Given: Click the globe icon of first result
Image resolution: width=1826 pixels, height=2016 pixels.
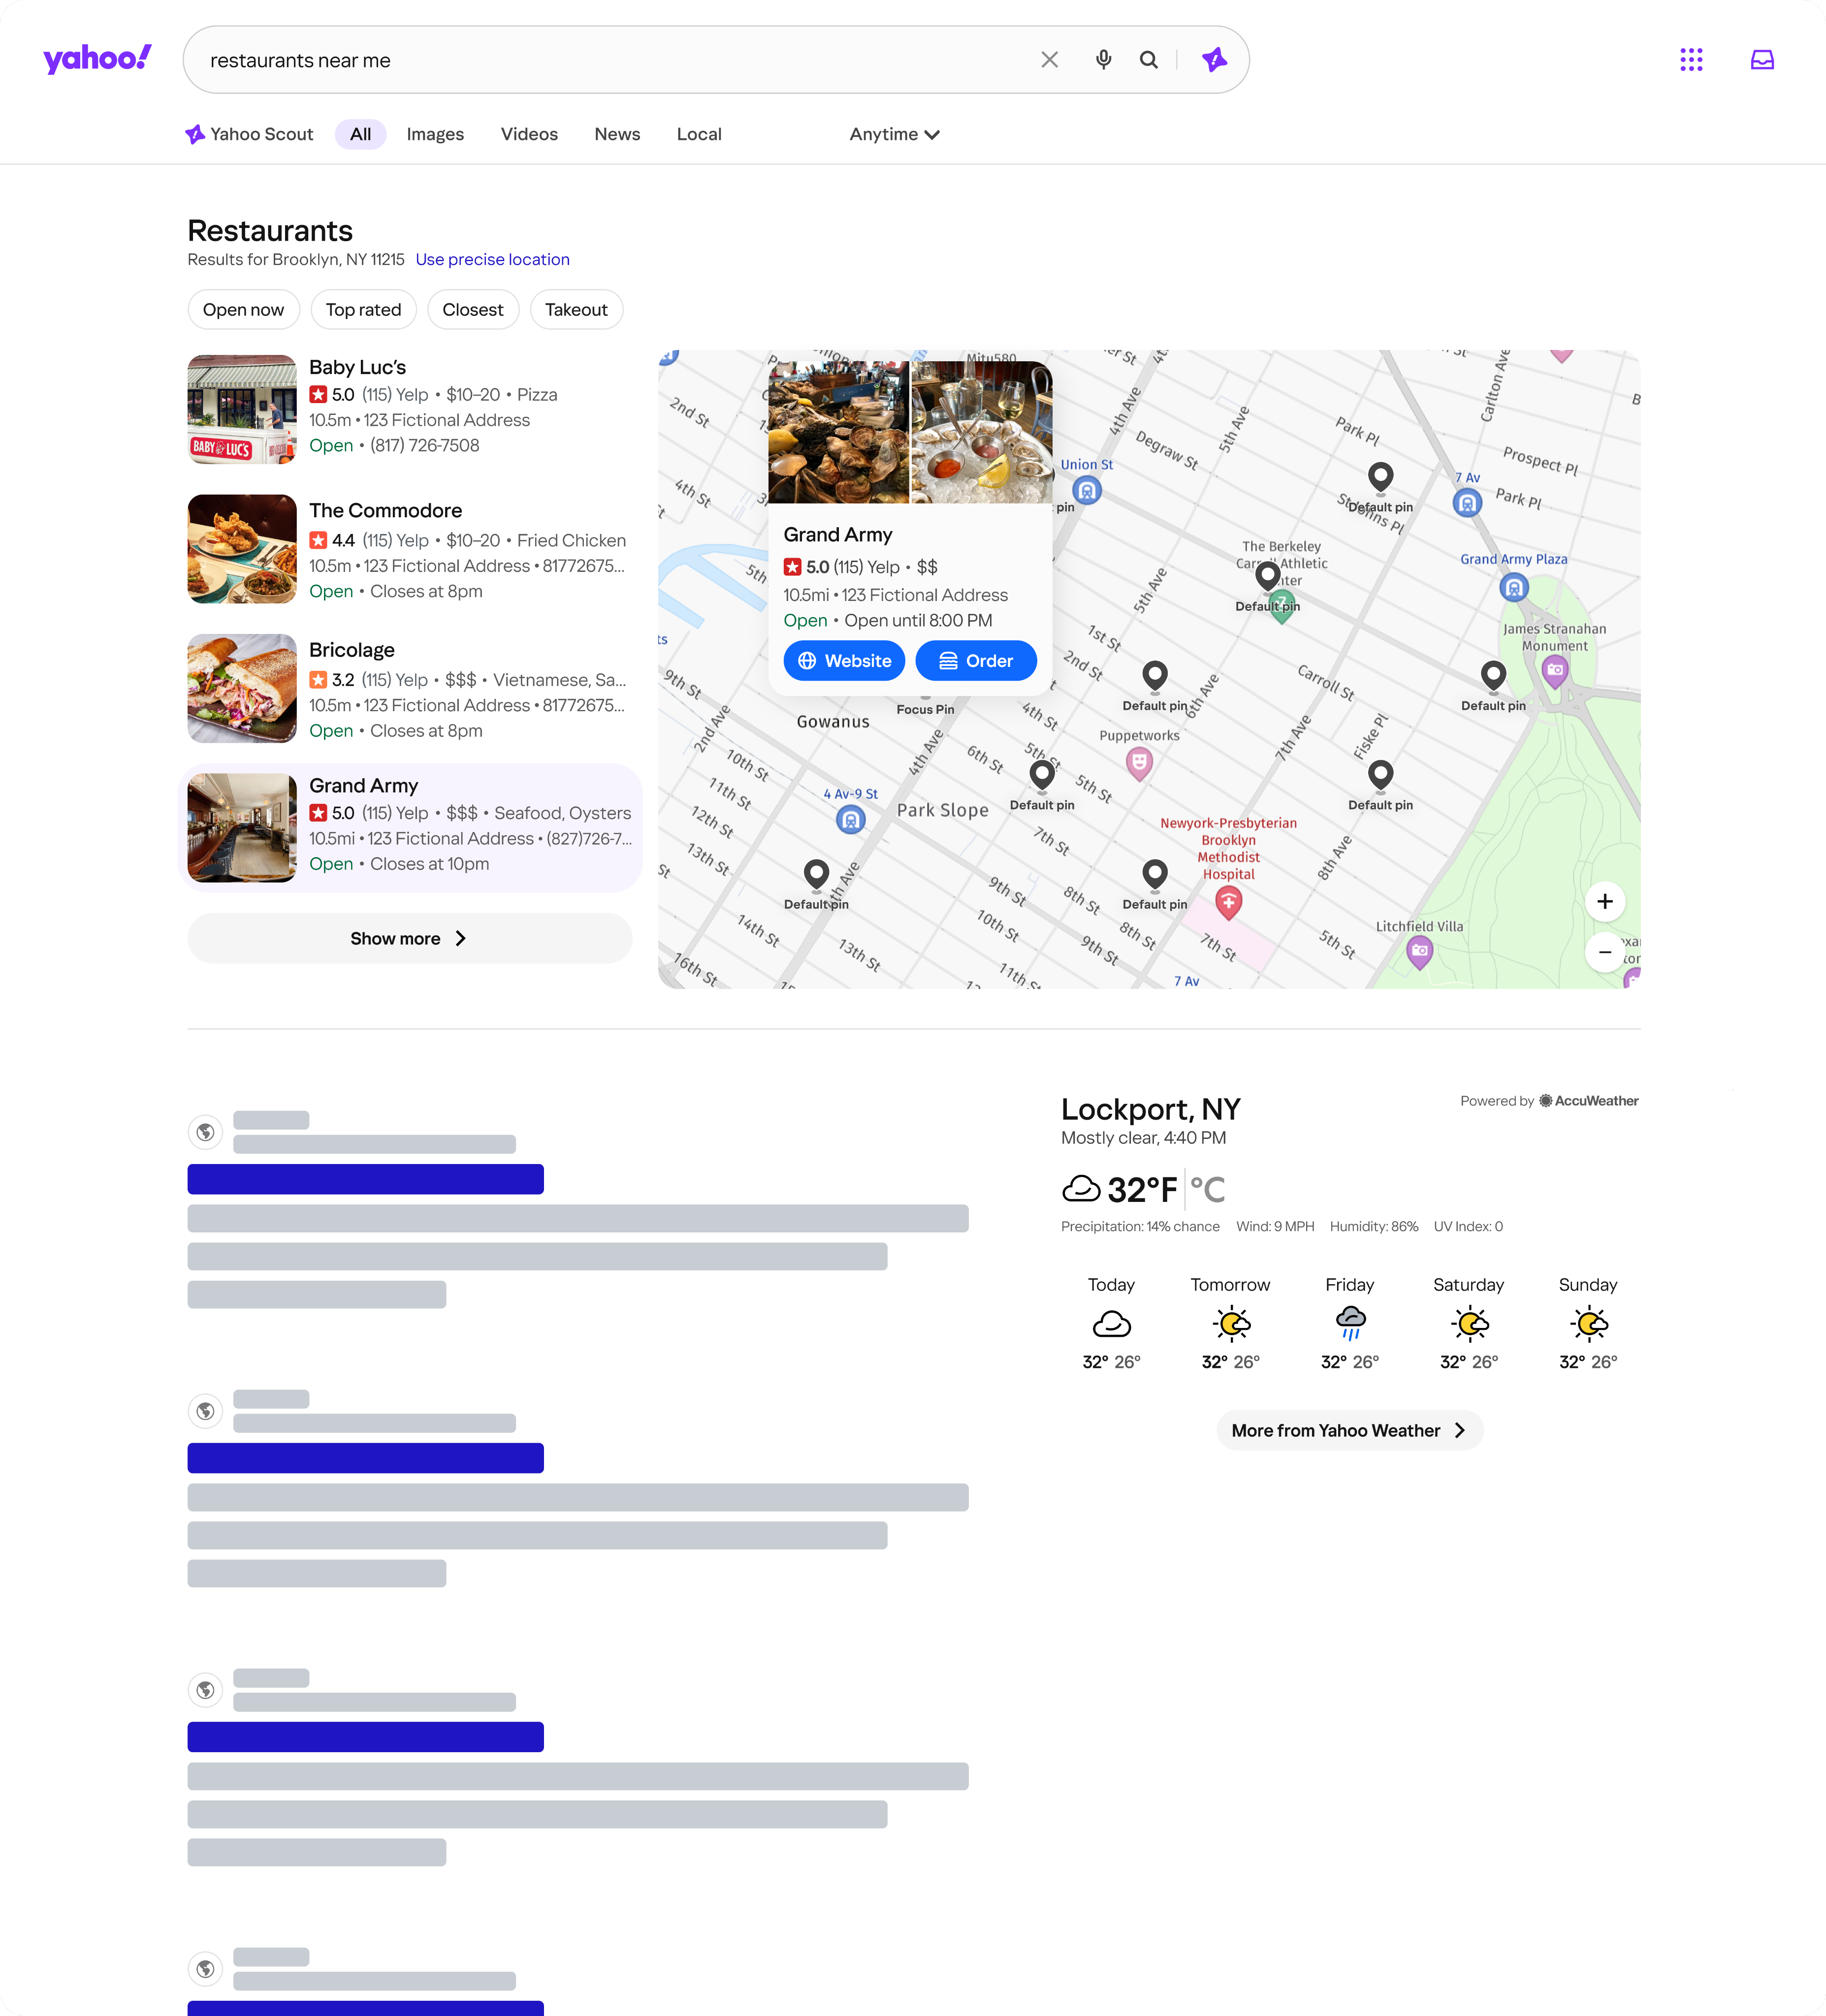Looking at the screenshot, I should 205,1132.
